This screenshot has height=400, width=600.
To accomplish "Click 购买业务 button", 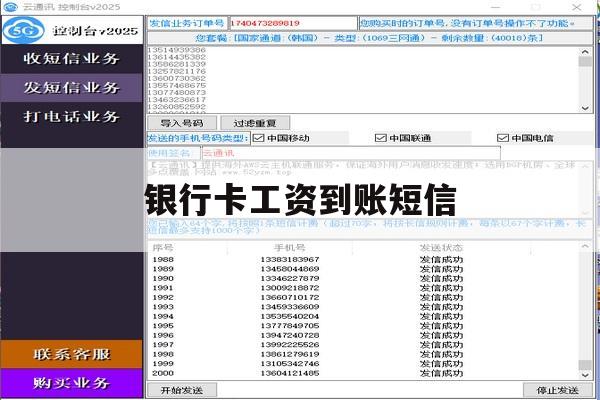I will tap(72, 383).
